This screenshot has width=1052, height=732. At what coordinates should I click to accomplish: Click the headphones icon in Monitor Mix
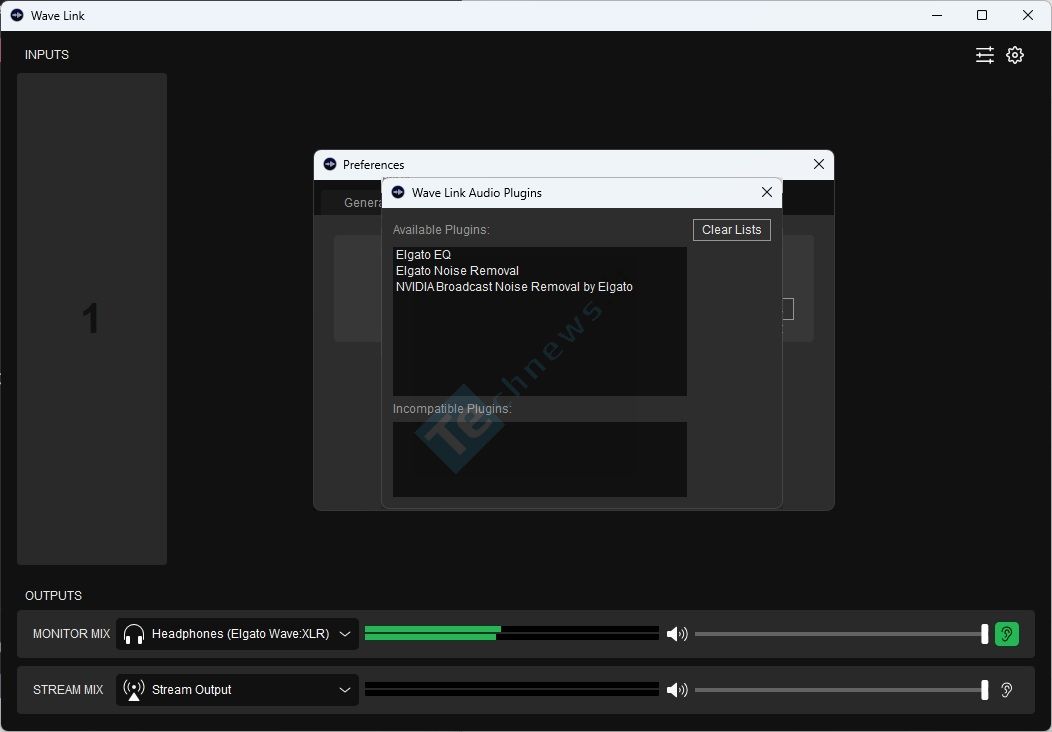[134, 634]
